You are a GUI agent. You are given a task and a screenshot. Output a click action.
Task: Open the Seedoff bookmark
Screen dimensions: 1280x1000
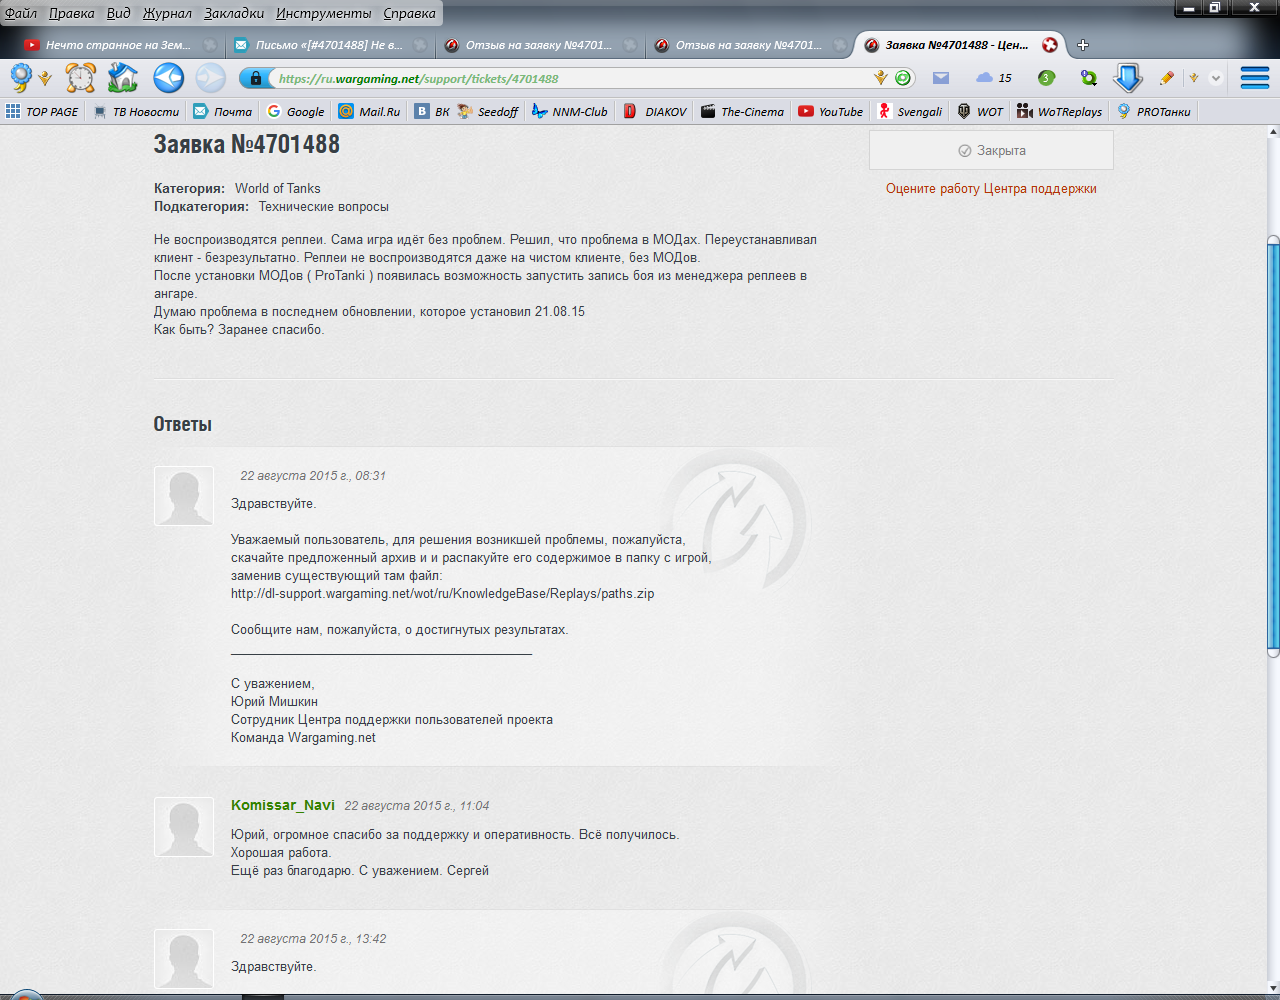point(488,112)
